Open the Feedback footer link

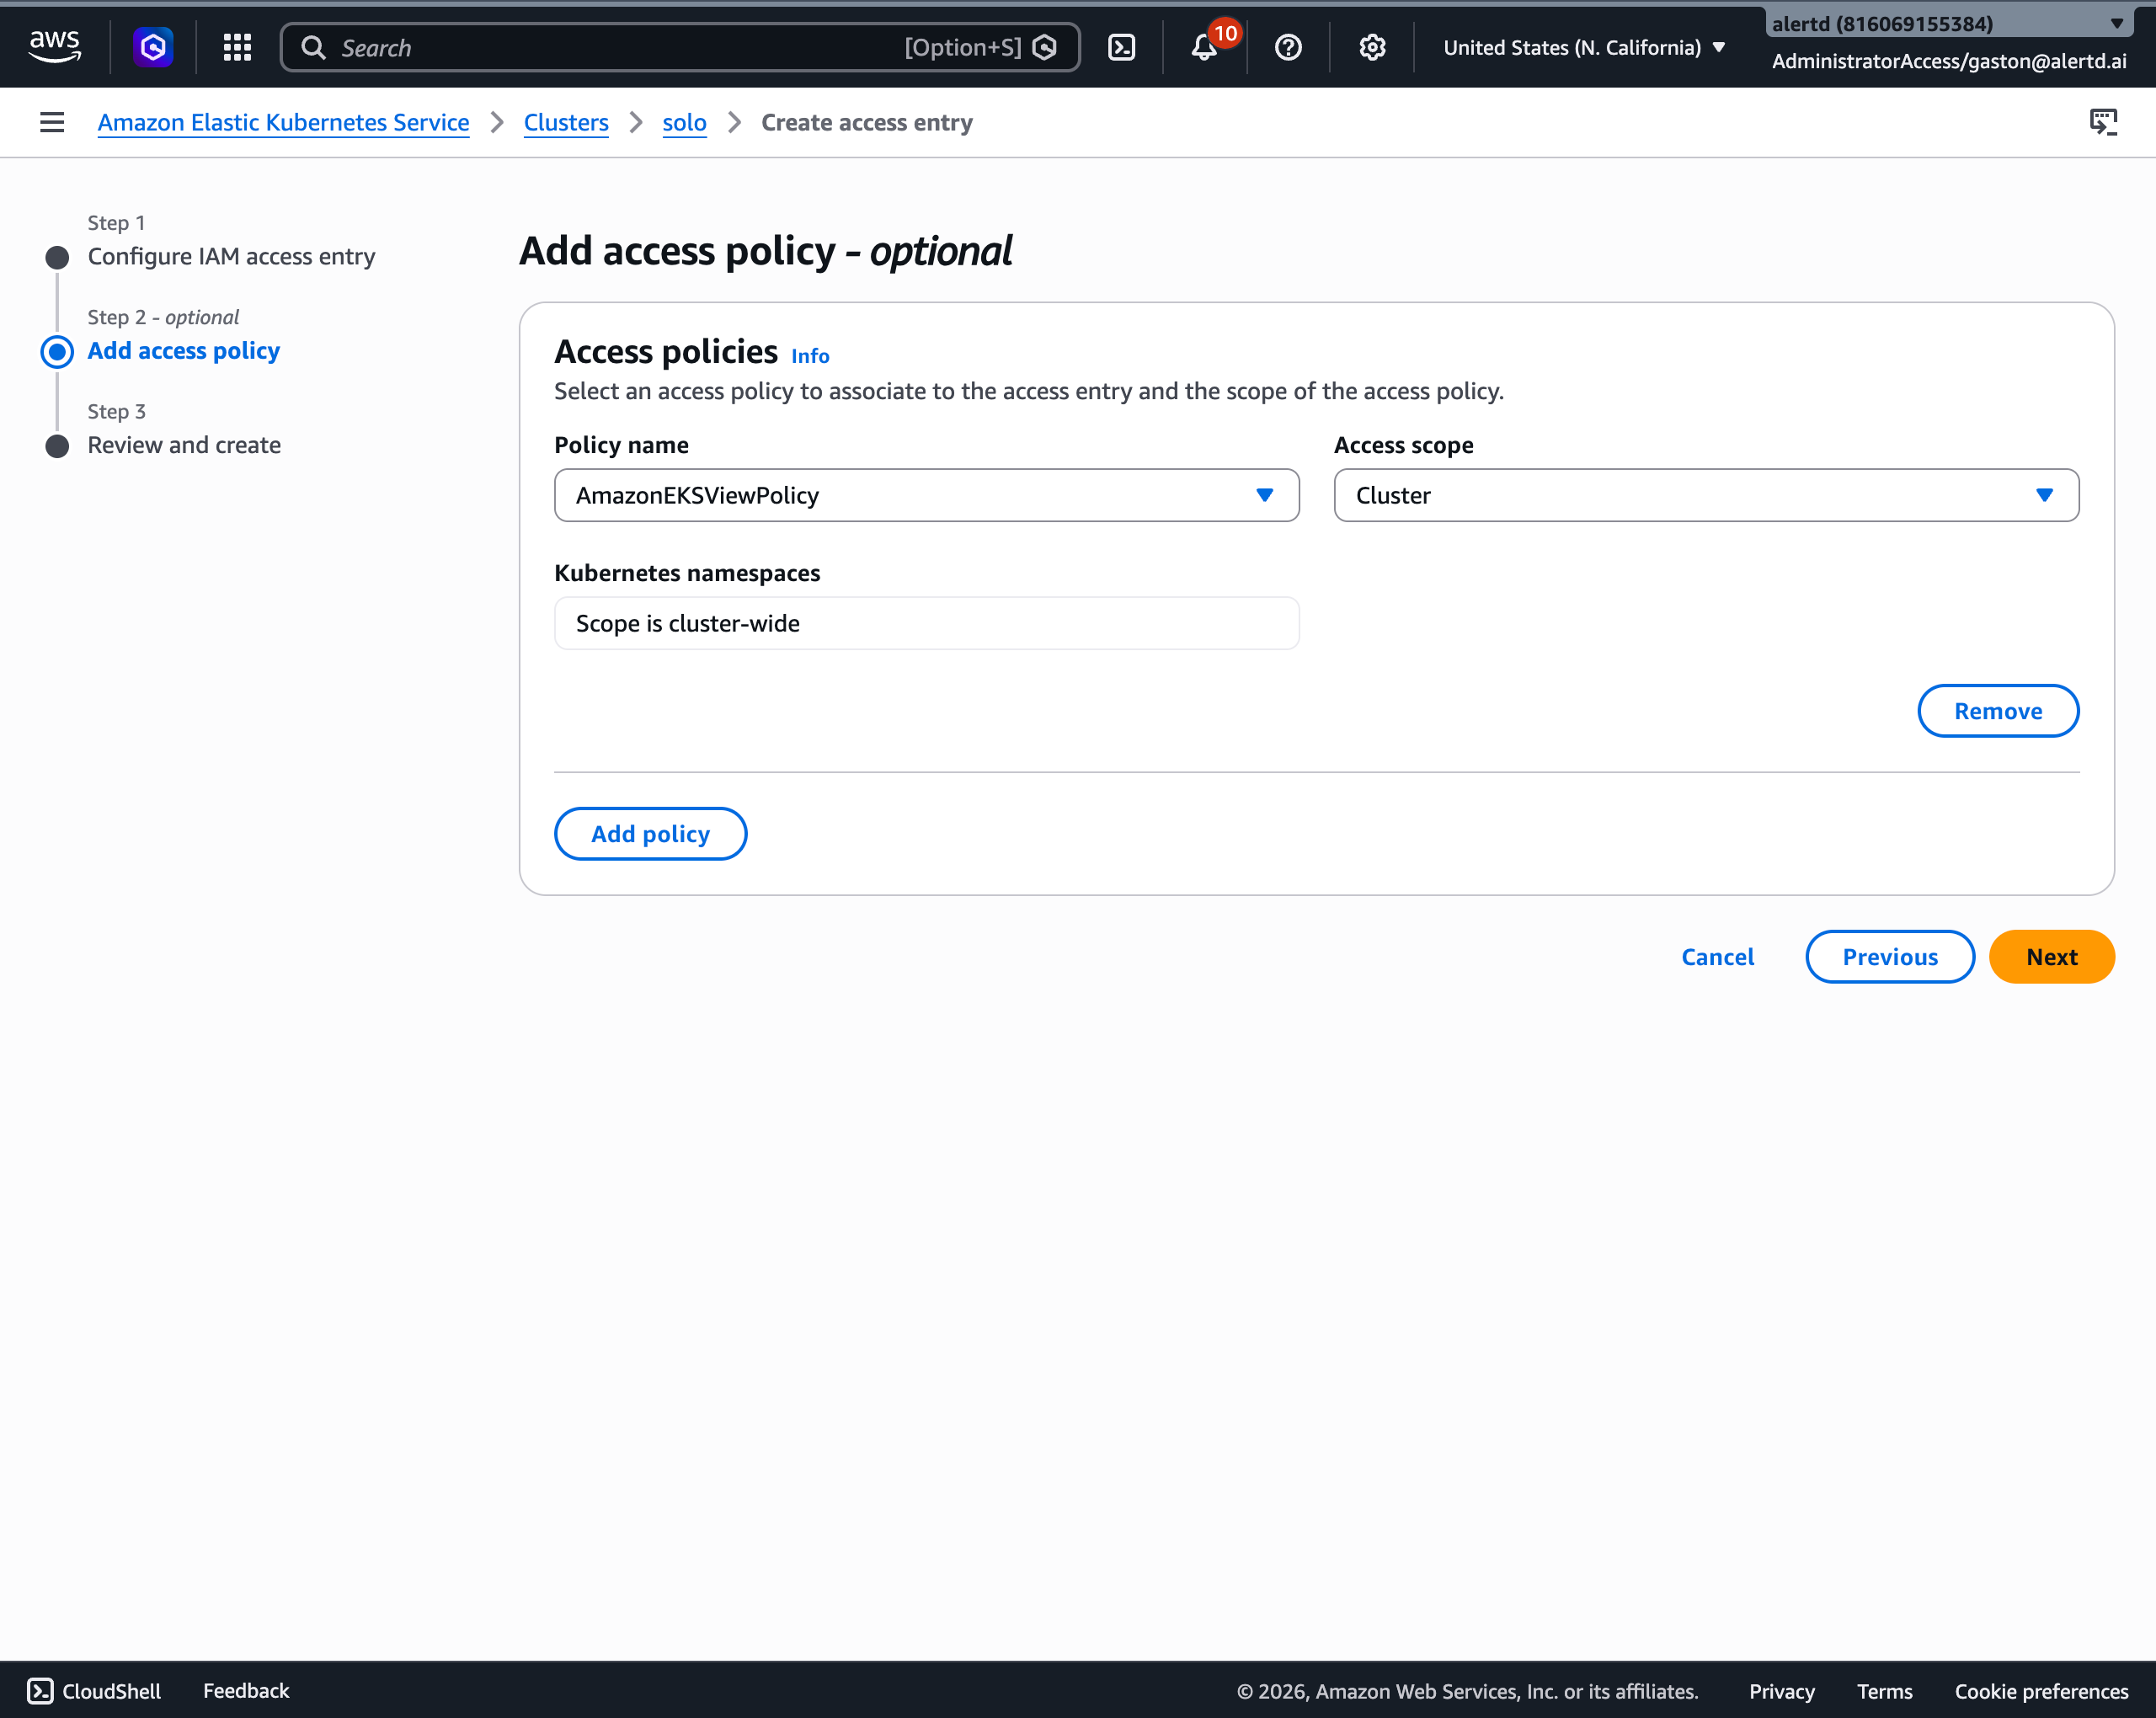click(x=246, y=1690)
